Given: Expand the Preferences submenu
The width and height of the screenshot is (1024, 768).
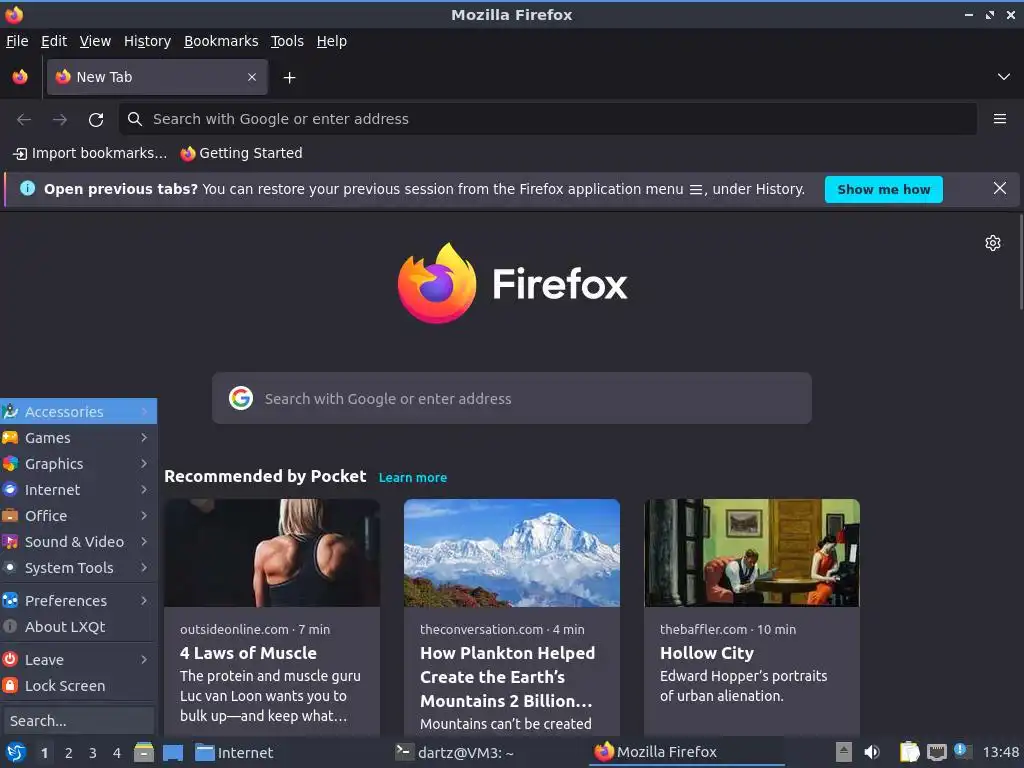Looking at the screenshot, I should (x=78, y=601).
